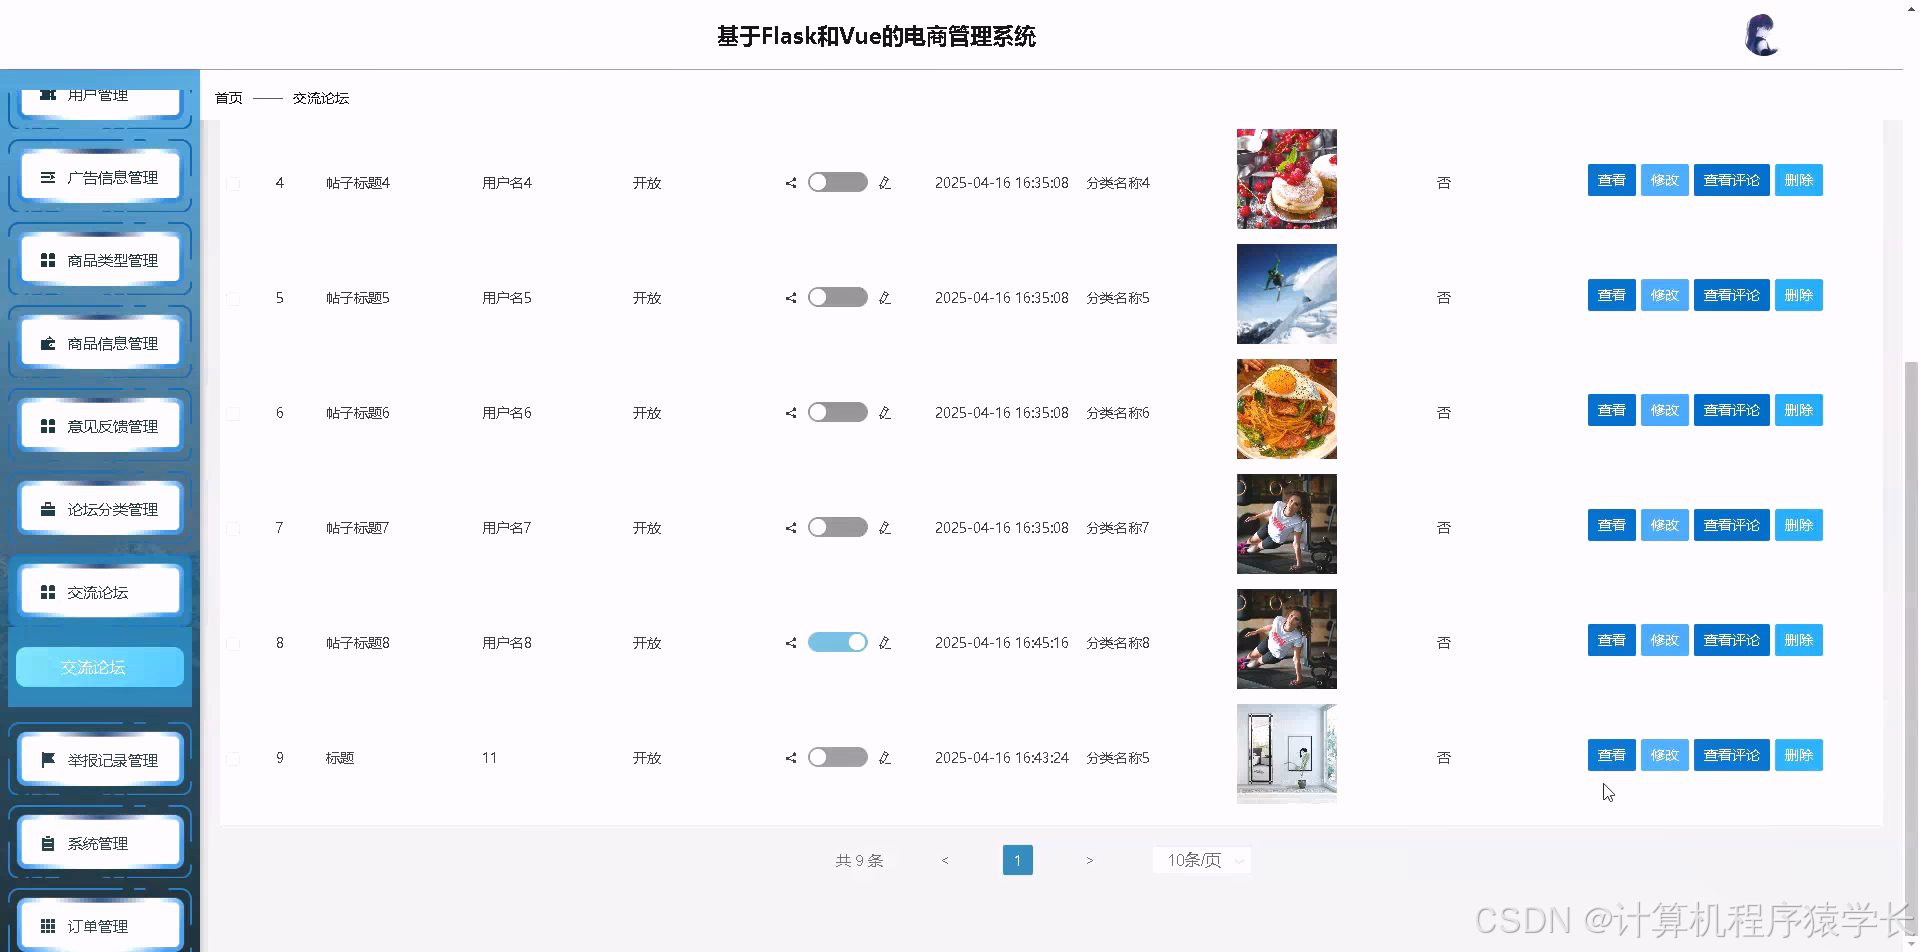Click the edit pencil icon in row 4

pyautogui.click(x=885, y=183)
